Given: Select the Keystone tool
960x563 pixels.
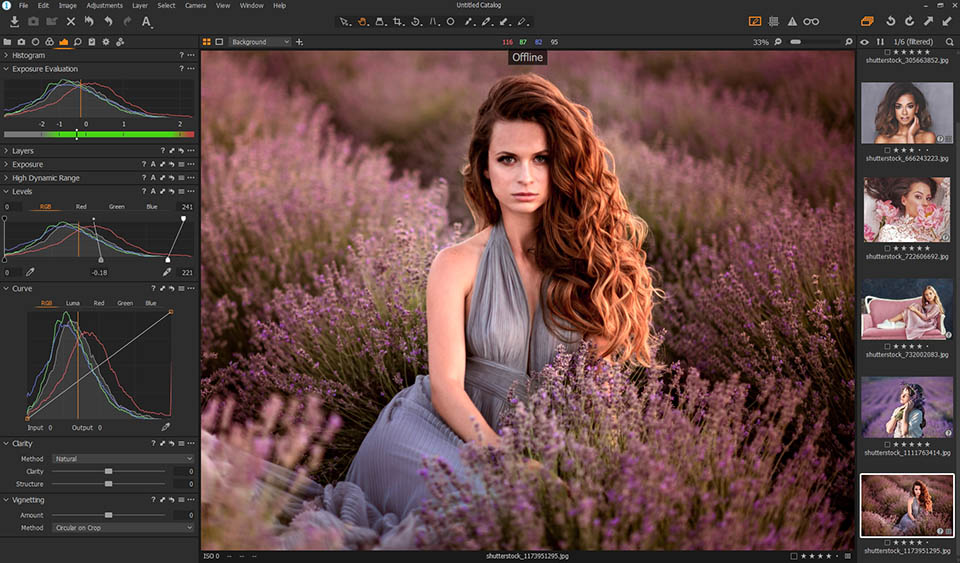Looking at the screenshot, I should tap(433, 21).
